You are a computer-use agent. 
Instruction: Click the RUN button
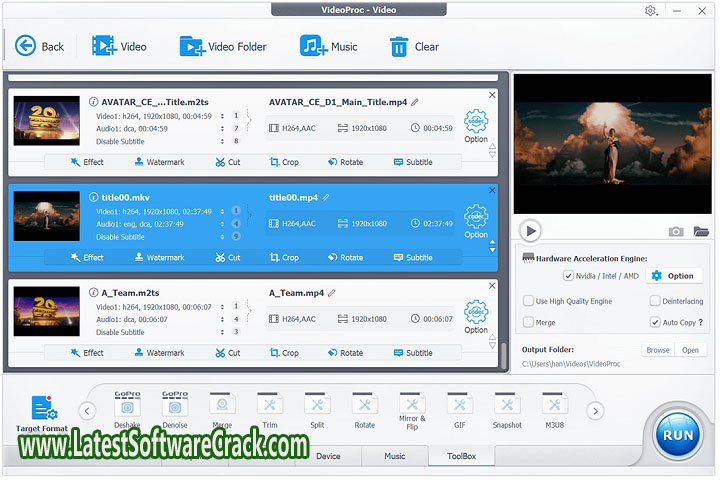point(678,434)
